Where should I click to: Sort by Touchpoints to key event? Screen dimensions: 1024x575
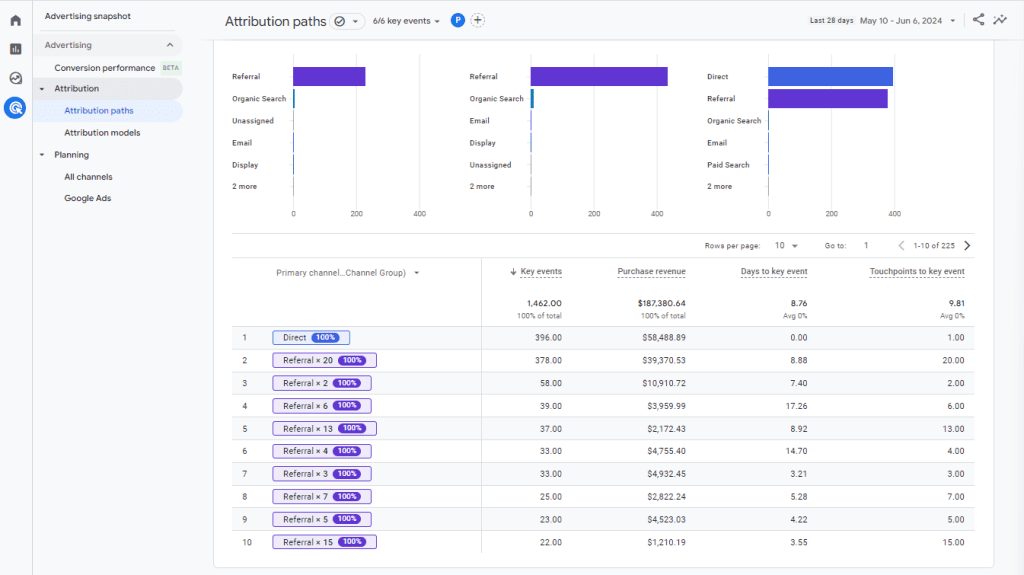point(917,272)
